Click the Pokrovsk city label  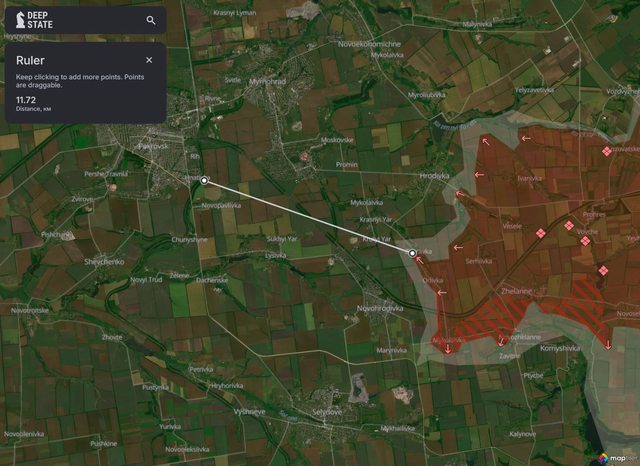(153, 146)
